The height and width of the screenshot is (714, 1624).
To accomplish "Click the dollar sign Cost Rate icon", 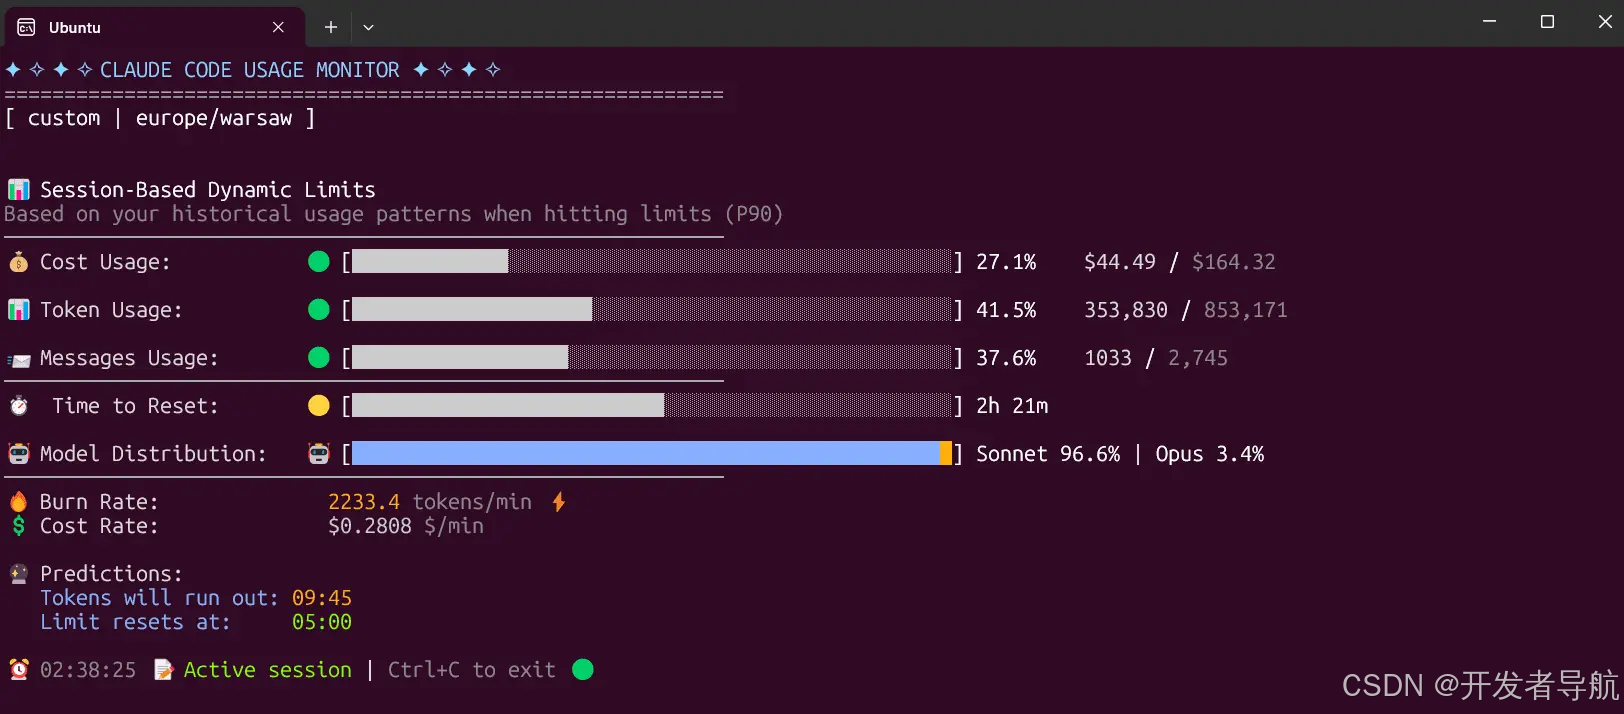I will 18,526.
